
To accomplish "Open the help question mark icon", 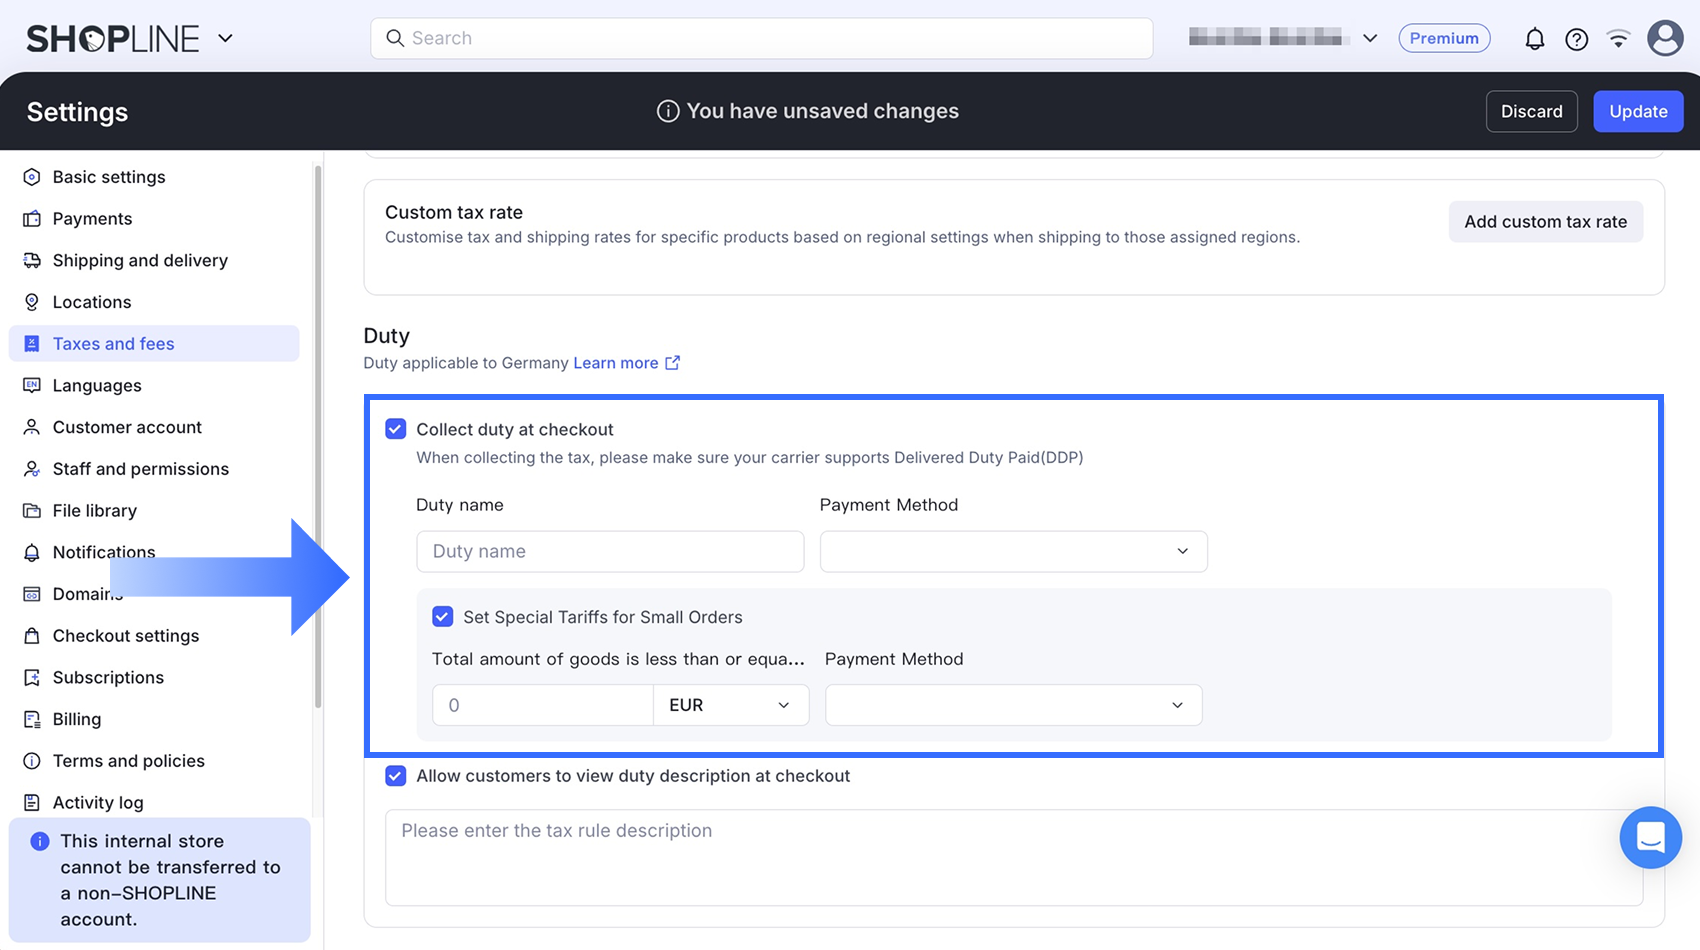I will pos(1576,39).
